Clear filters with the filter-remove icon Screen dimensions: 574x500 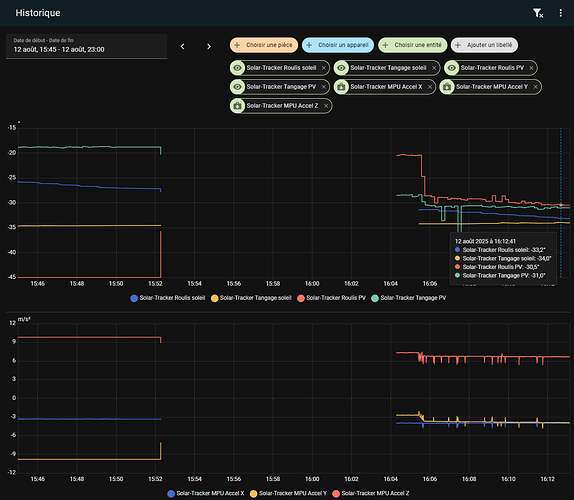coord(538,13)
